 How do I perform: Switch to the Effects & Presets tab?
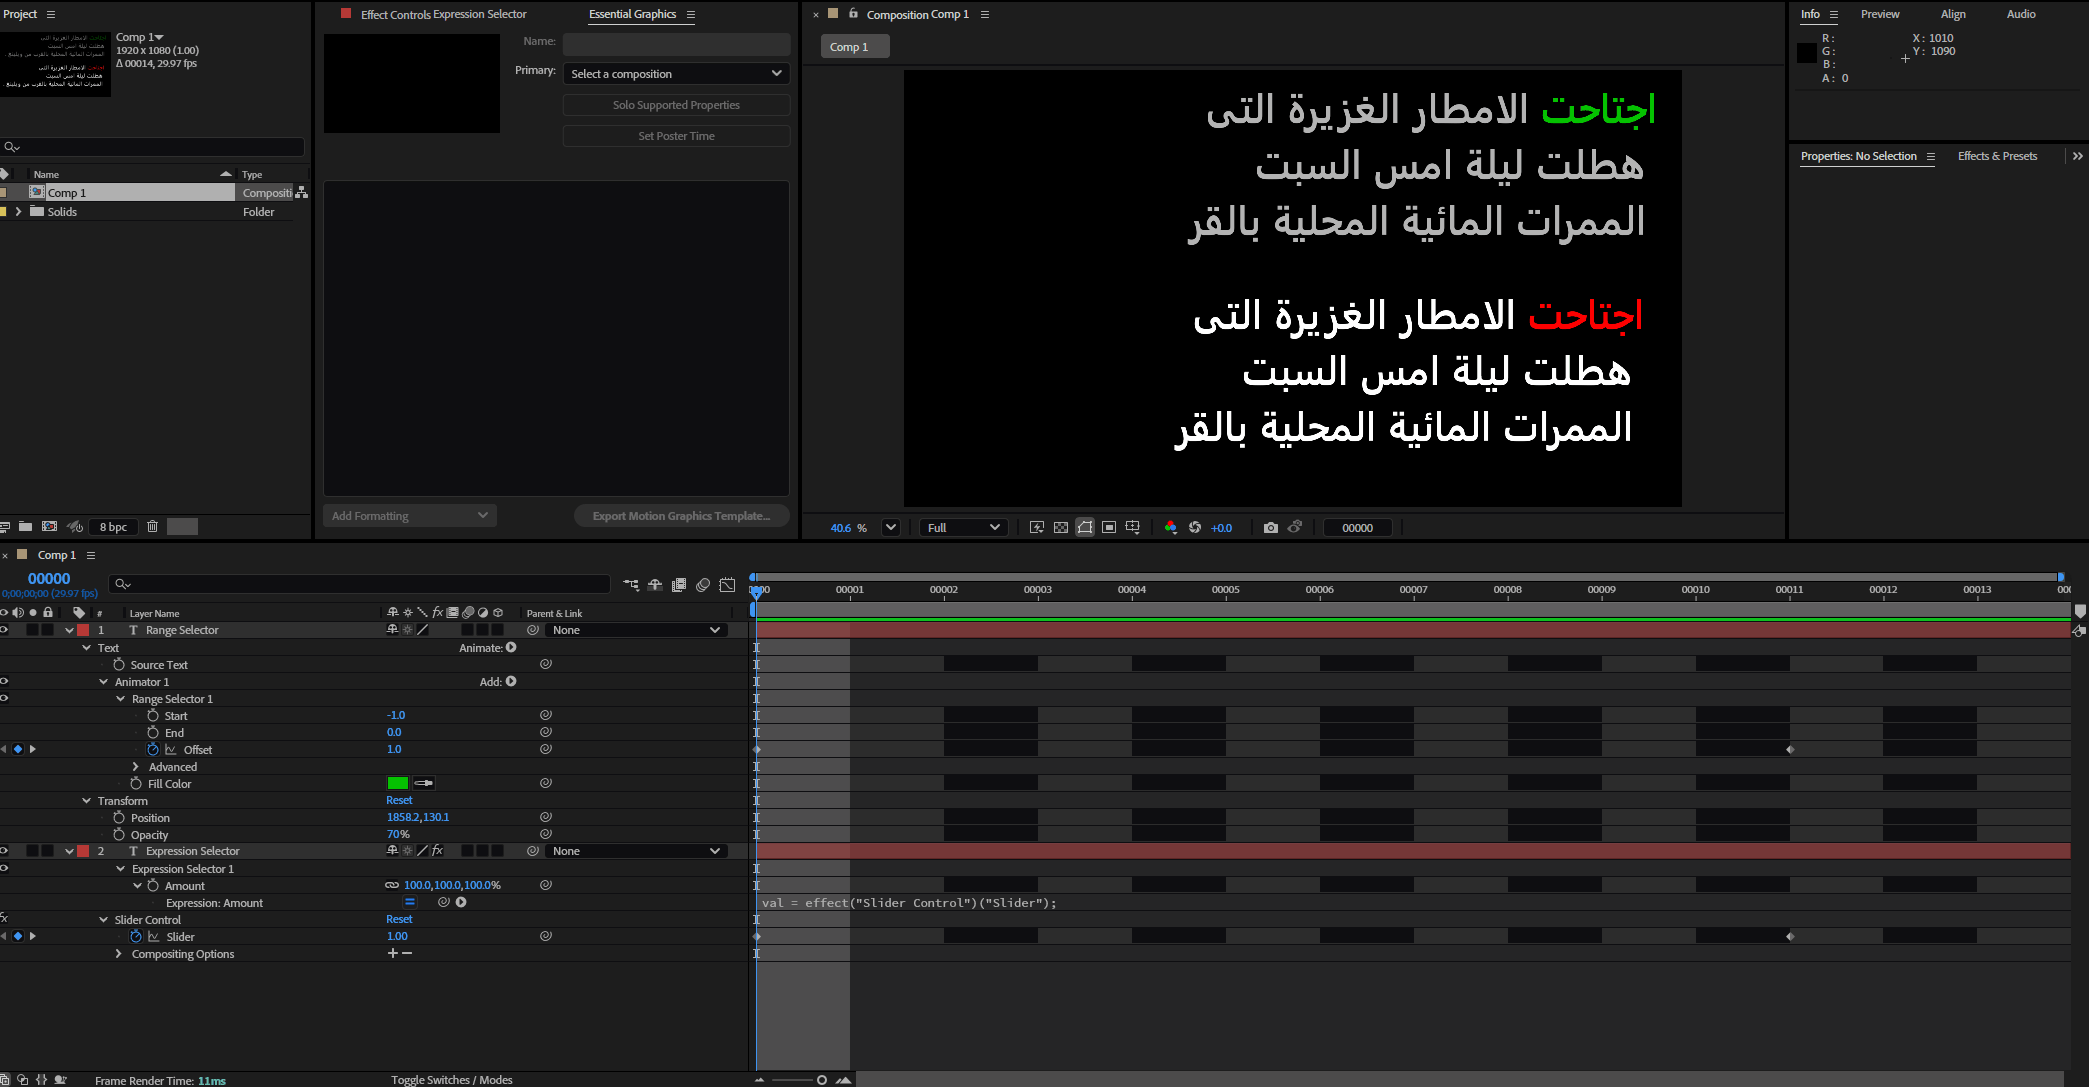tap(1996, 156)
